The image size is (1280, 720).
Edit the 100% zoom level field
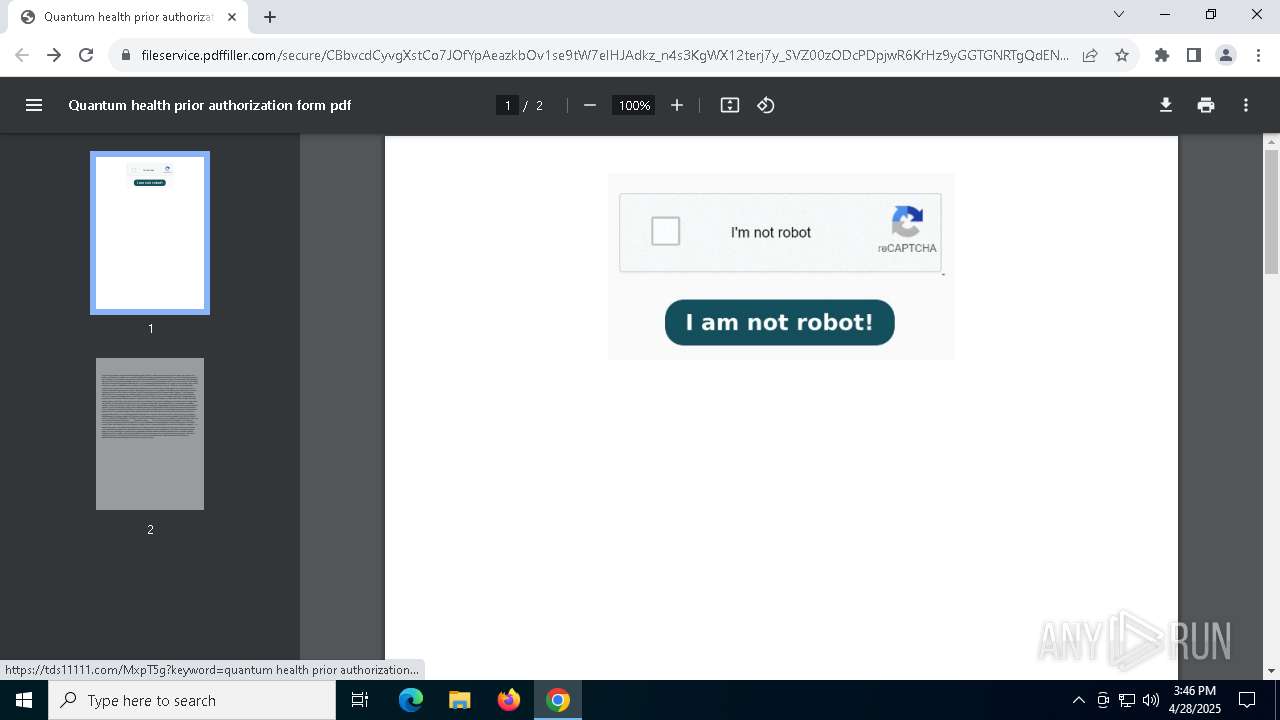tap(634, 105)
